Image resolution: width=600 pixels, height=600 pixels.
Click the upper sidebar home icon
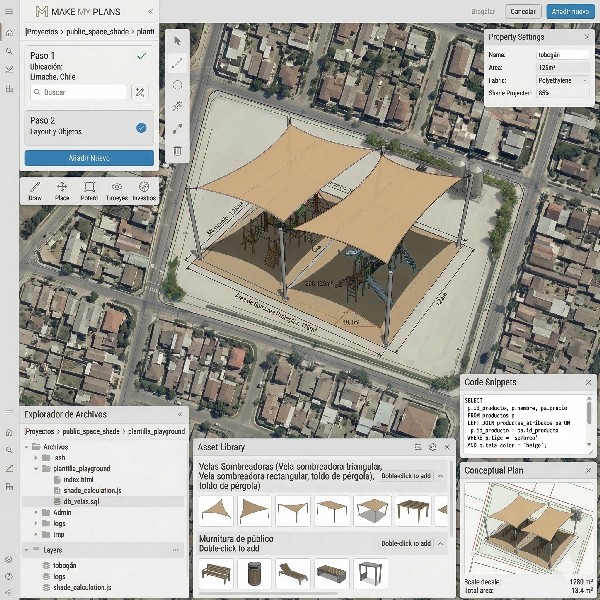coord(9,33)
